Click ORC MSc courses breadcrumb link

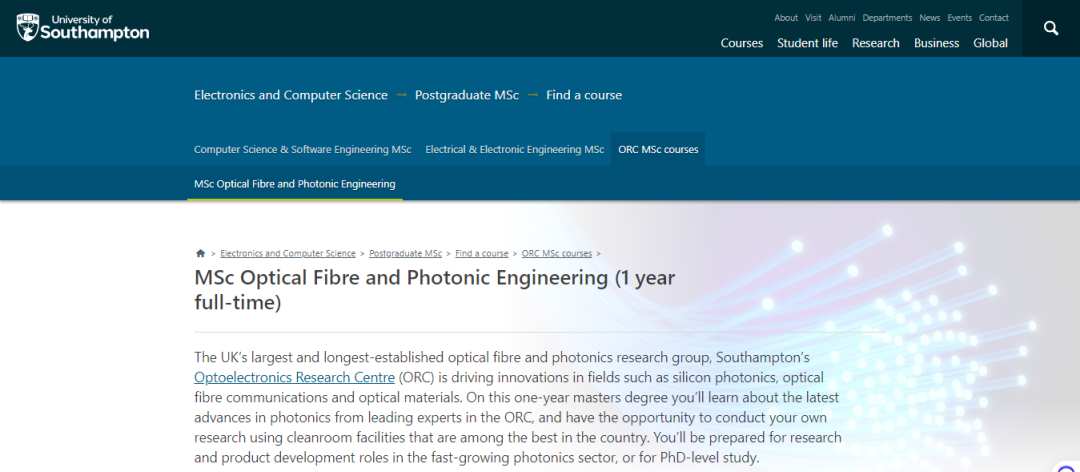tap(556, 254)
